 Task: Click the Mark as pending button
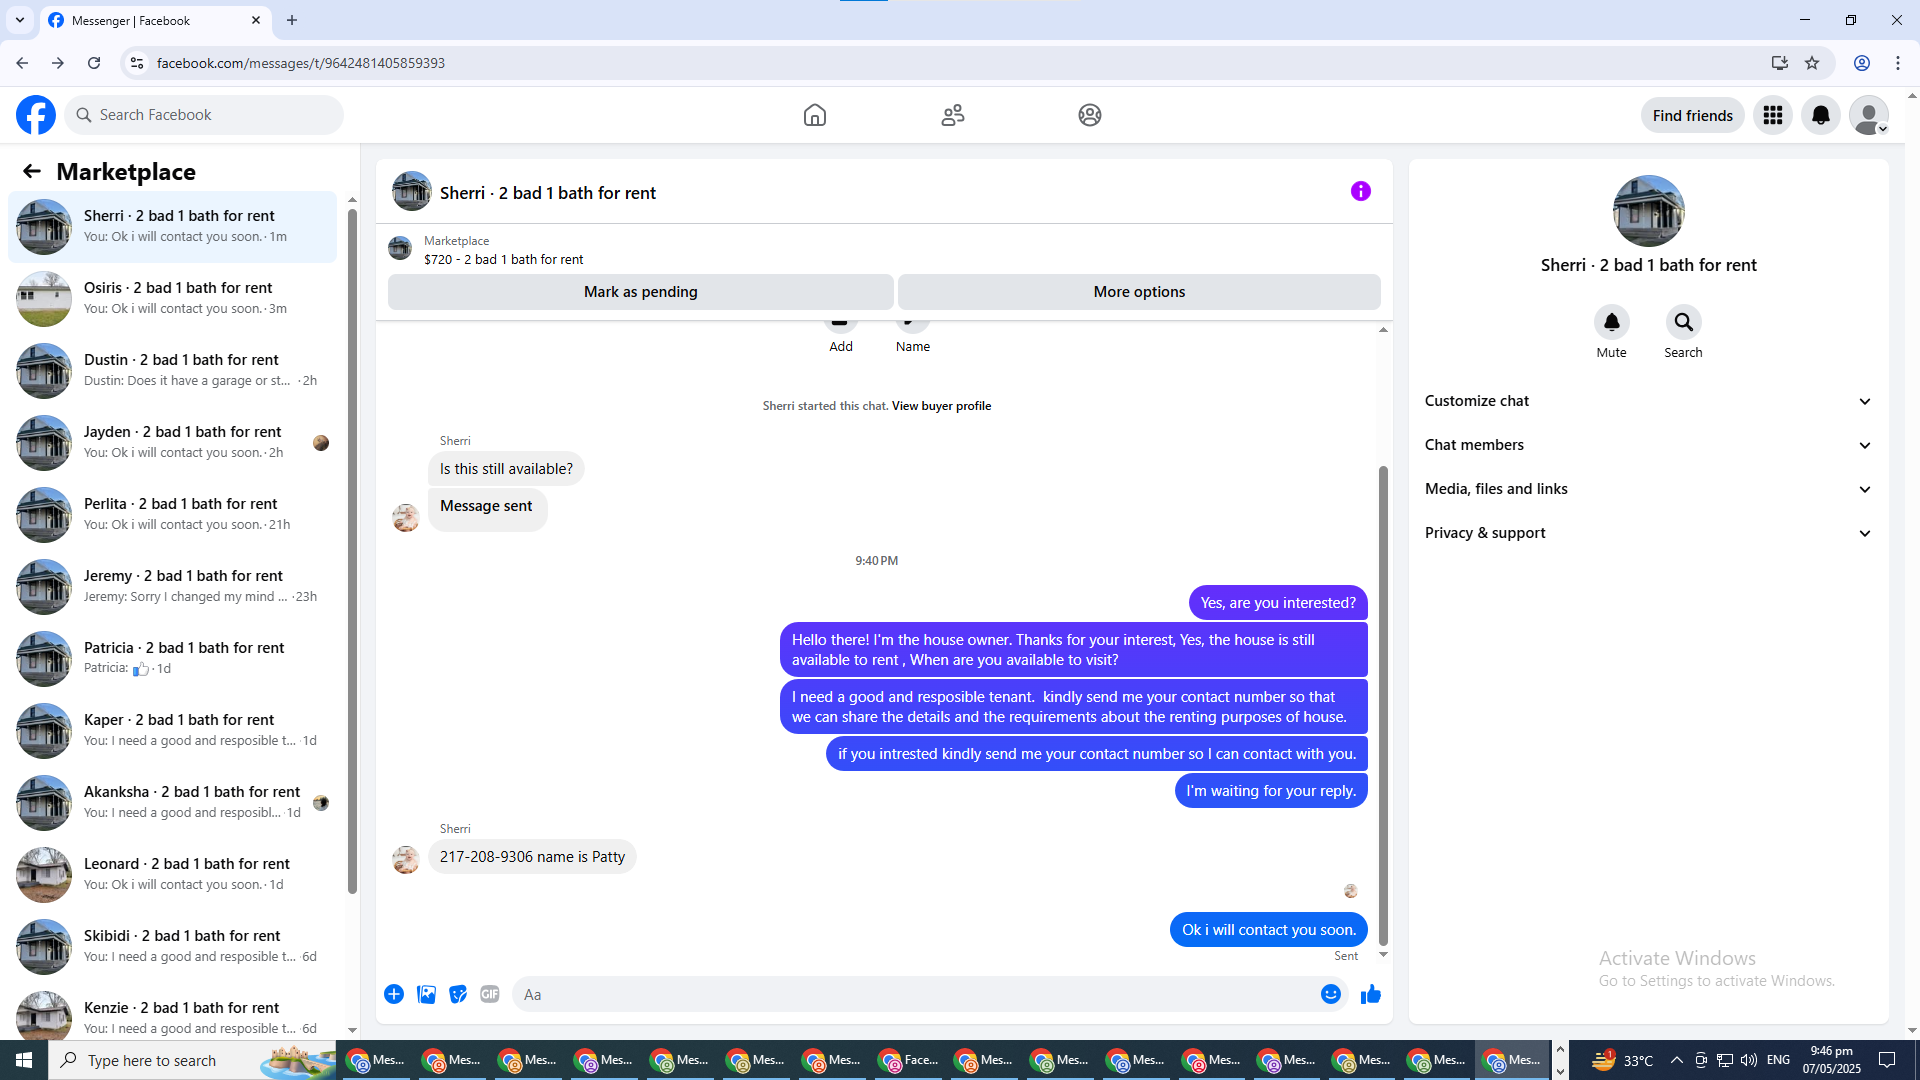[x=640, y=292]
